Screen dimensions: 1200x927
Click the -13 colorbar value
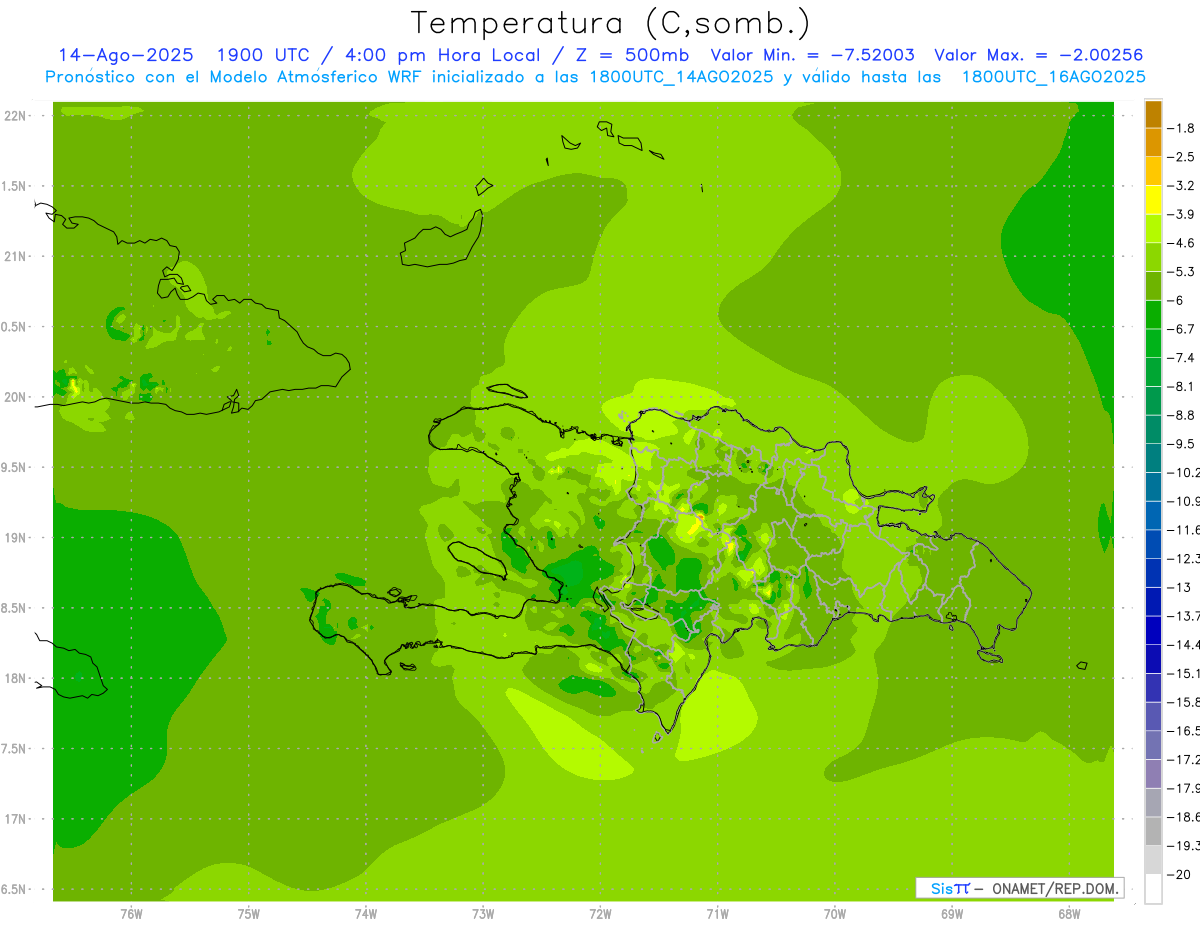coord(1181,587)
